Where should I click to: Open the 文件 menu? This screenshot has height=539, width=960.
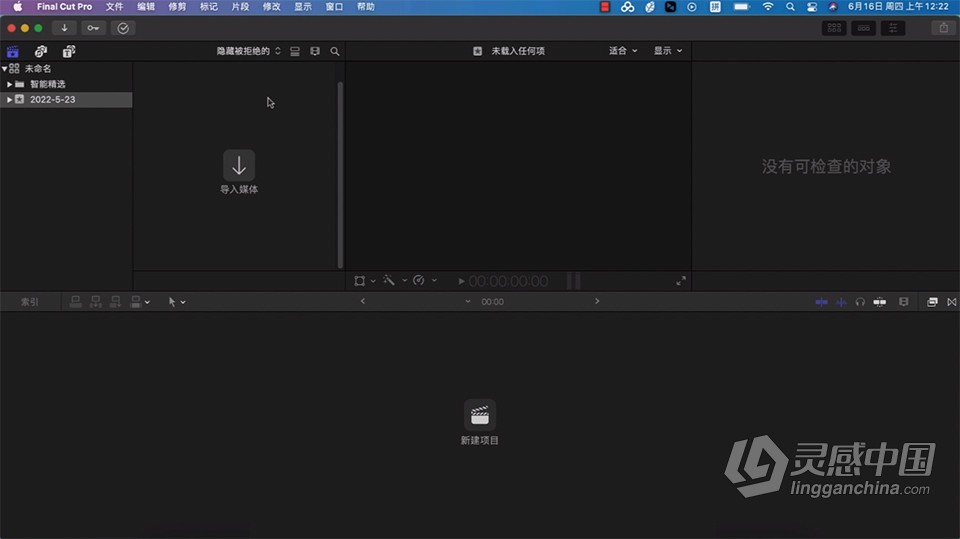pos(114,7)
